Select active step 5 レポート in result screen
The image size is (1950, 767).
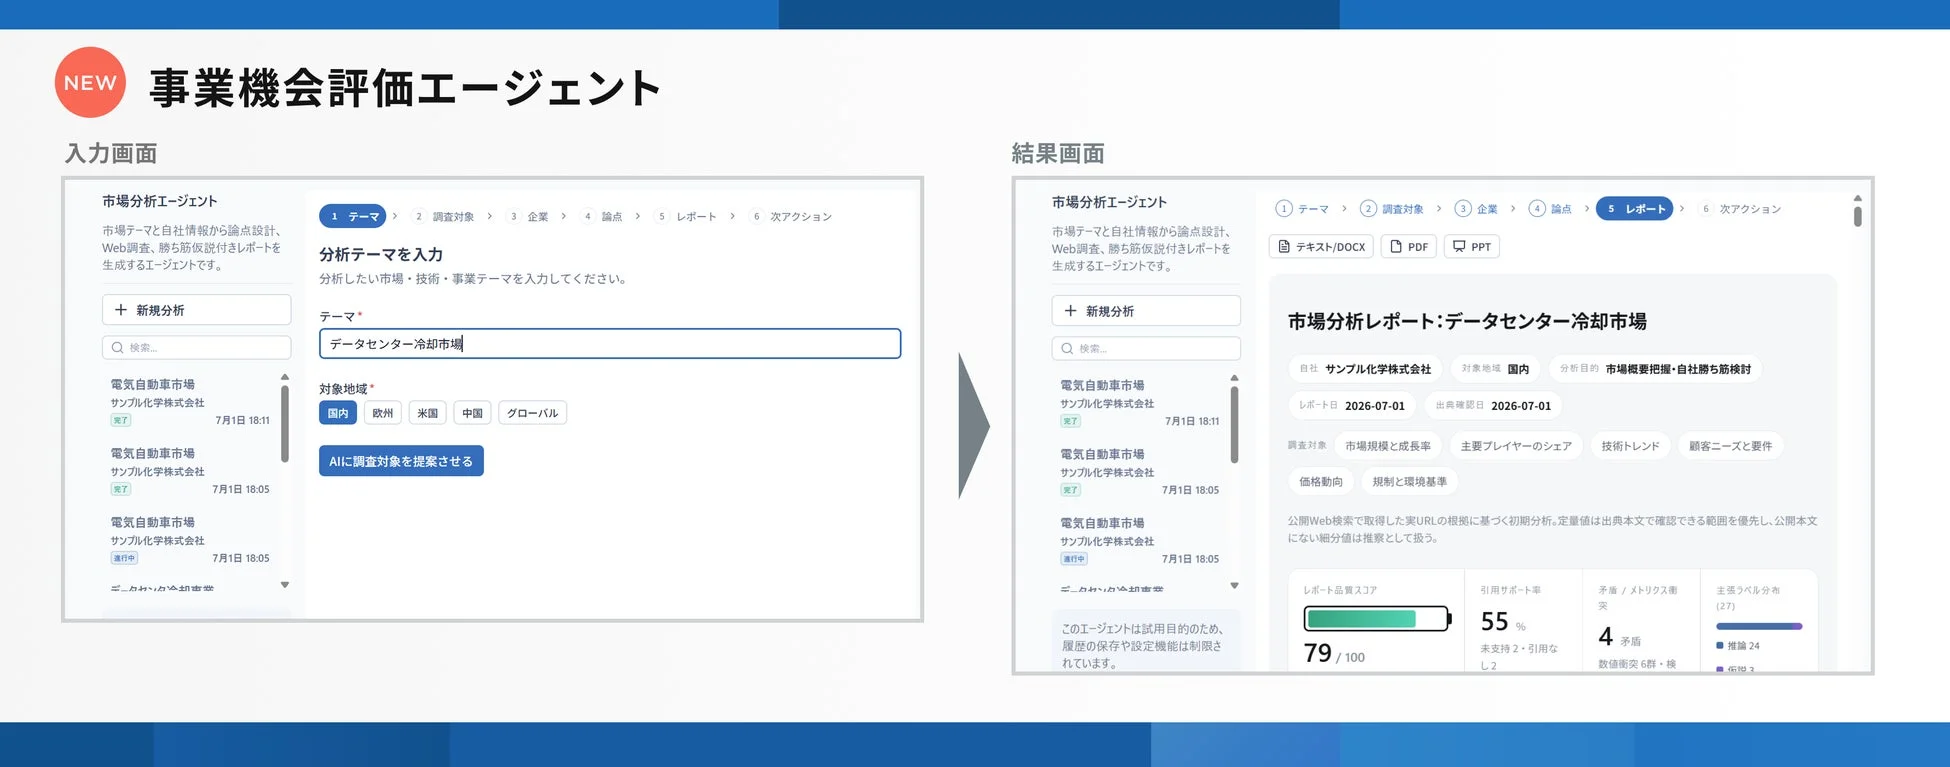(x=1635, y=209)
